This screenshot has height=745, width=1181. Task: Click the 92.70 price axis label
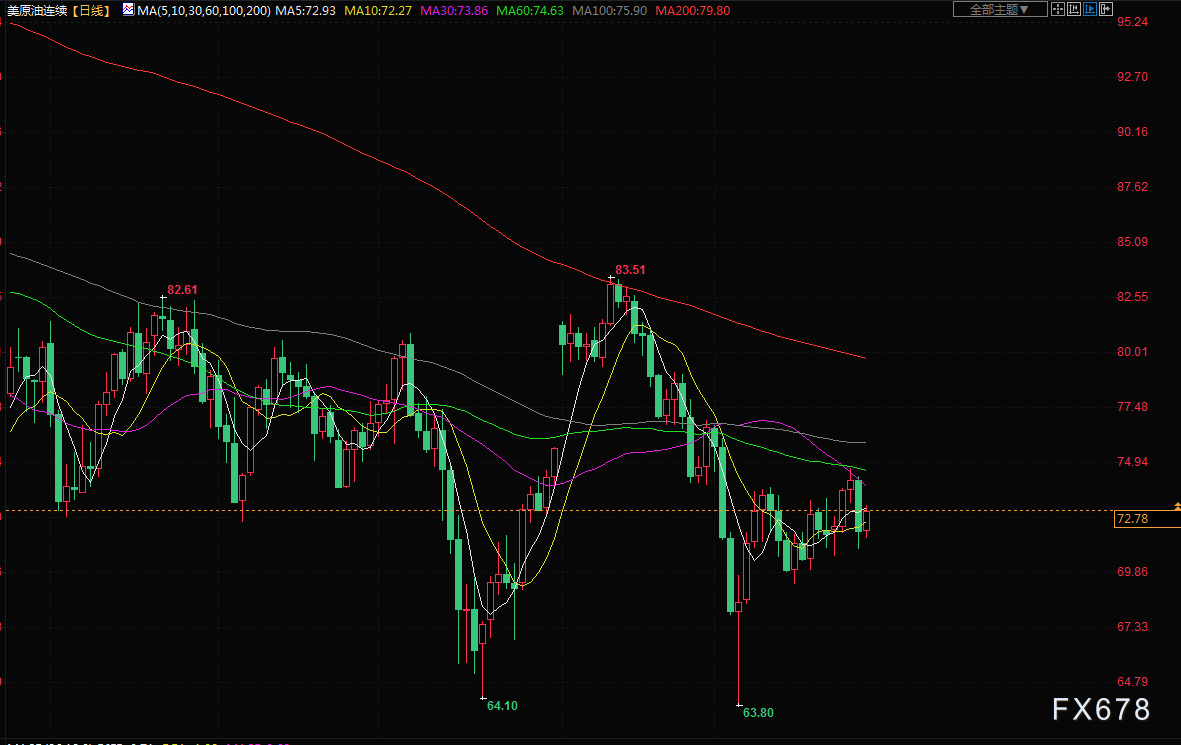(x=1133, y=77)
